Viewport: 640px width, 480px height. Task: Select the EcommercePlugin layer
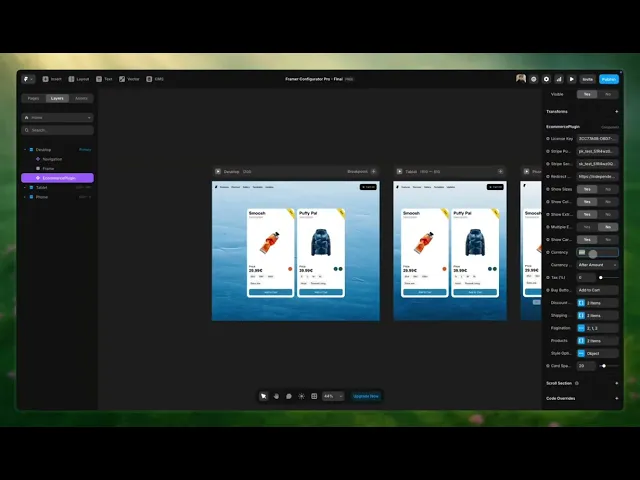pyautogui.click(x=57, y=178)
